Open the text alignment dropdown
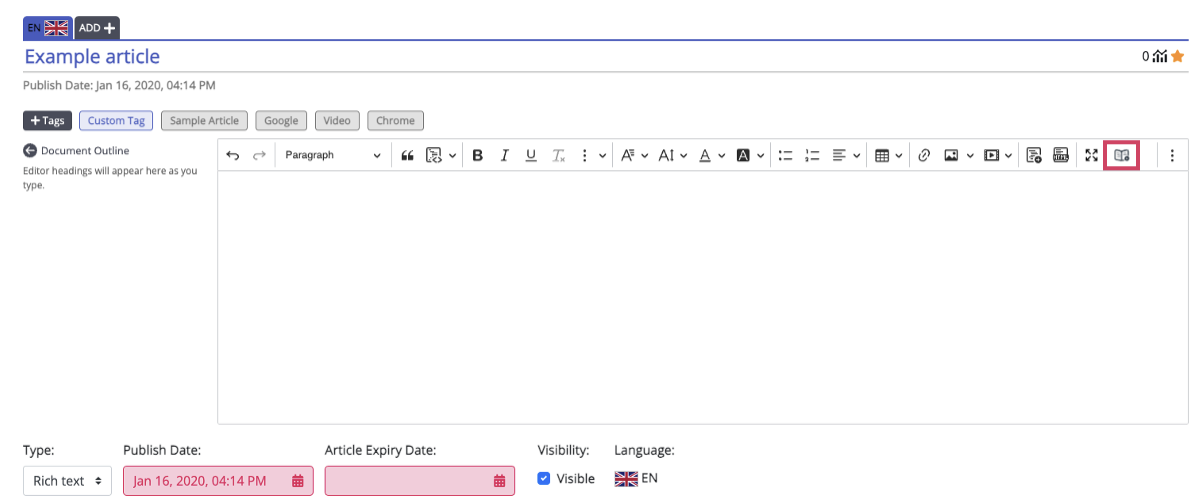Screen dimensions: 1198x500 click(x=846, y=156)
